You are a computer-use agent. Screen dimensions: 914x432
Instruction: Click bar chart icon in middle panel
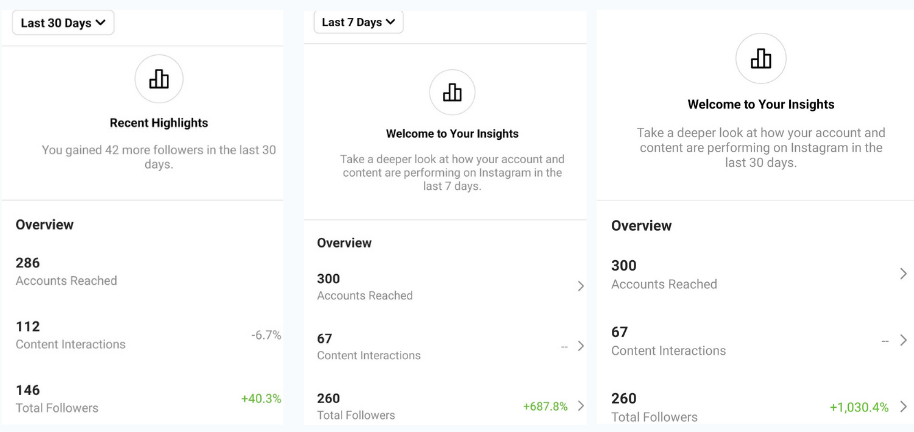tap(452, 92)
